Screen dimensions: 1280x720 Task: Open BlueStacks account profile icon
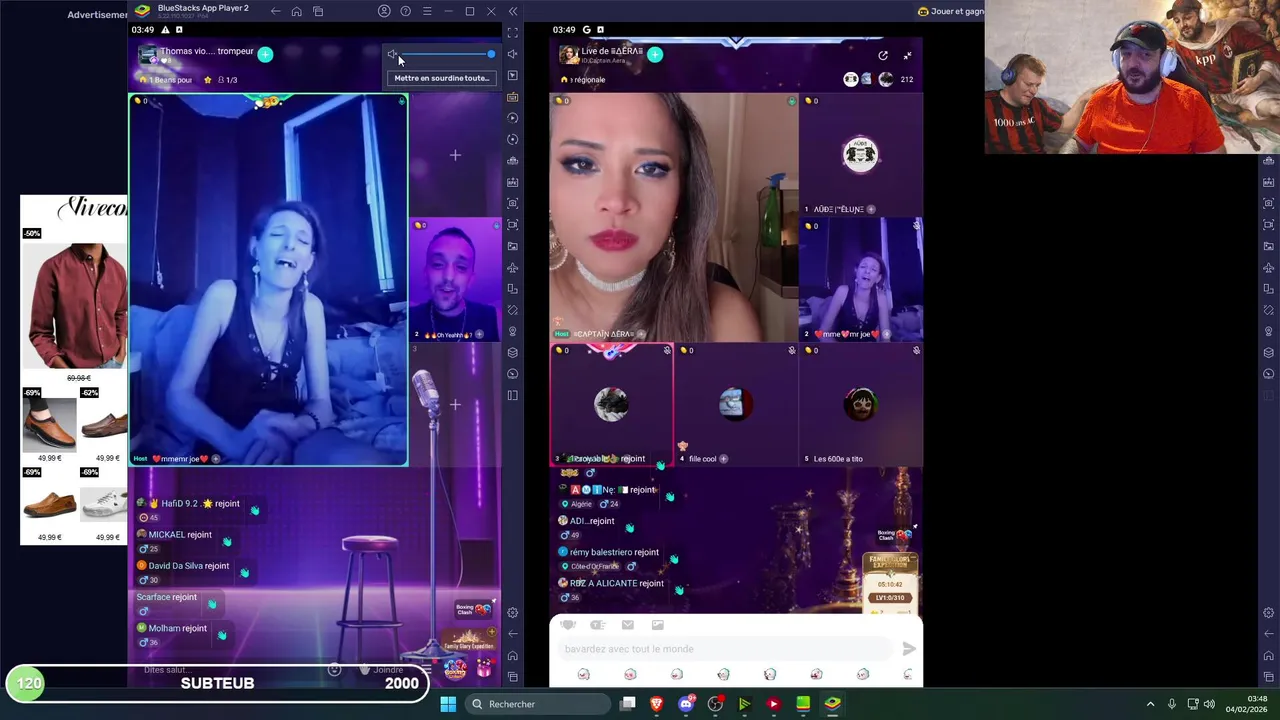tap(384, 11)
